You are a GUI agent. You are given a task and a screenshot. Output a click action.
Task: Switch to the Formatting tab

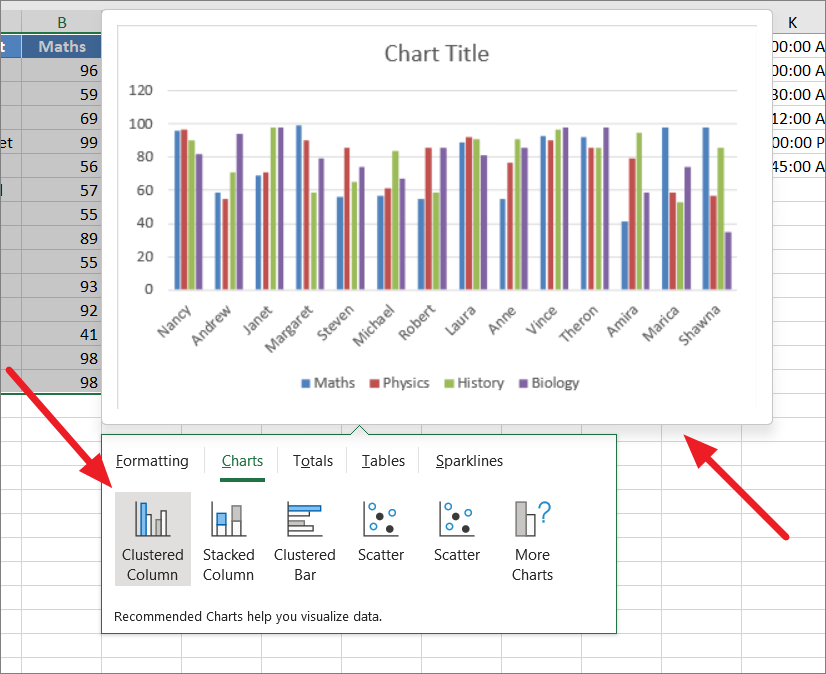click(152, 461)
